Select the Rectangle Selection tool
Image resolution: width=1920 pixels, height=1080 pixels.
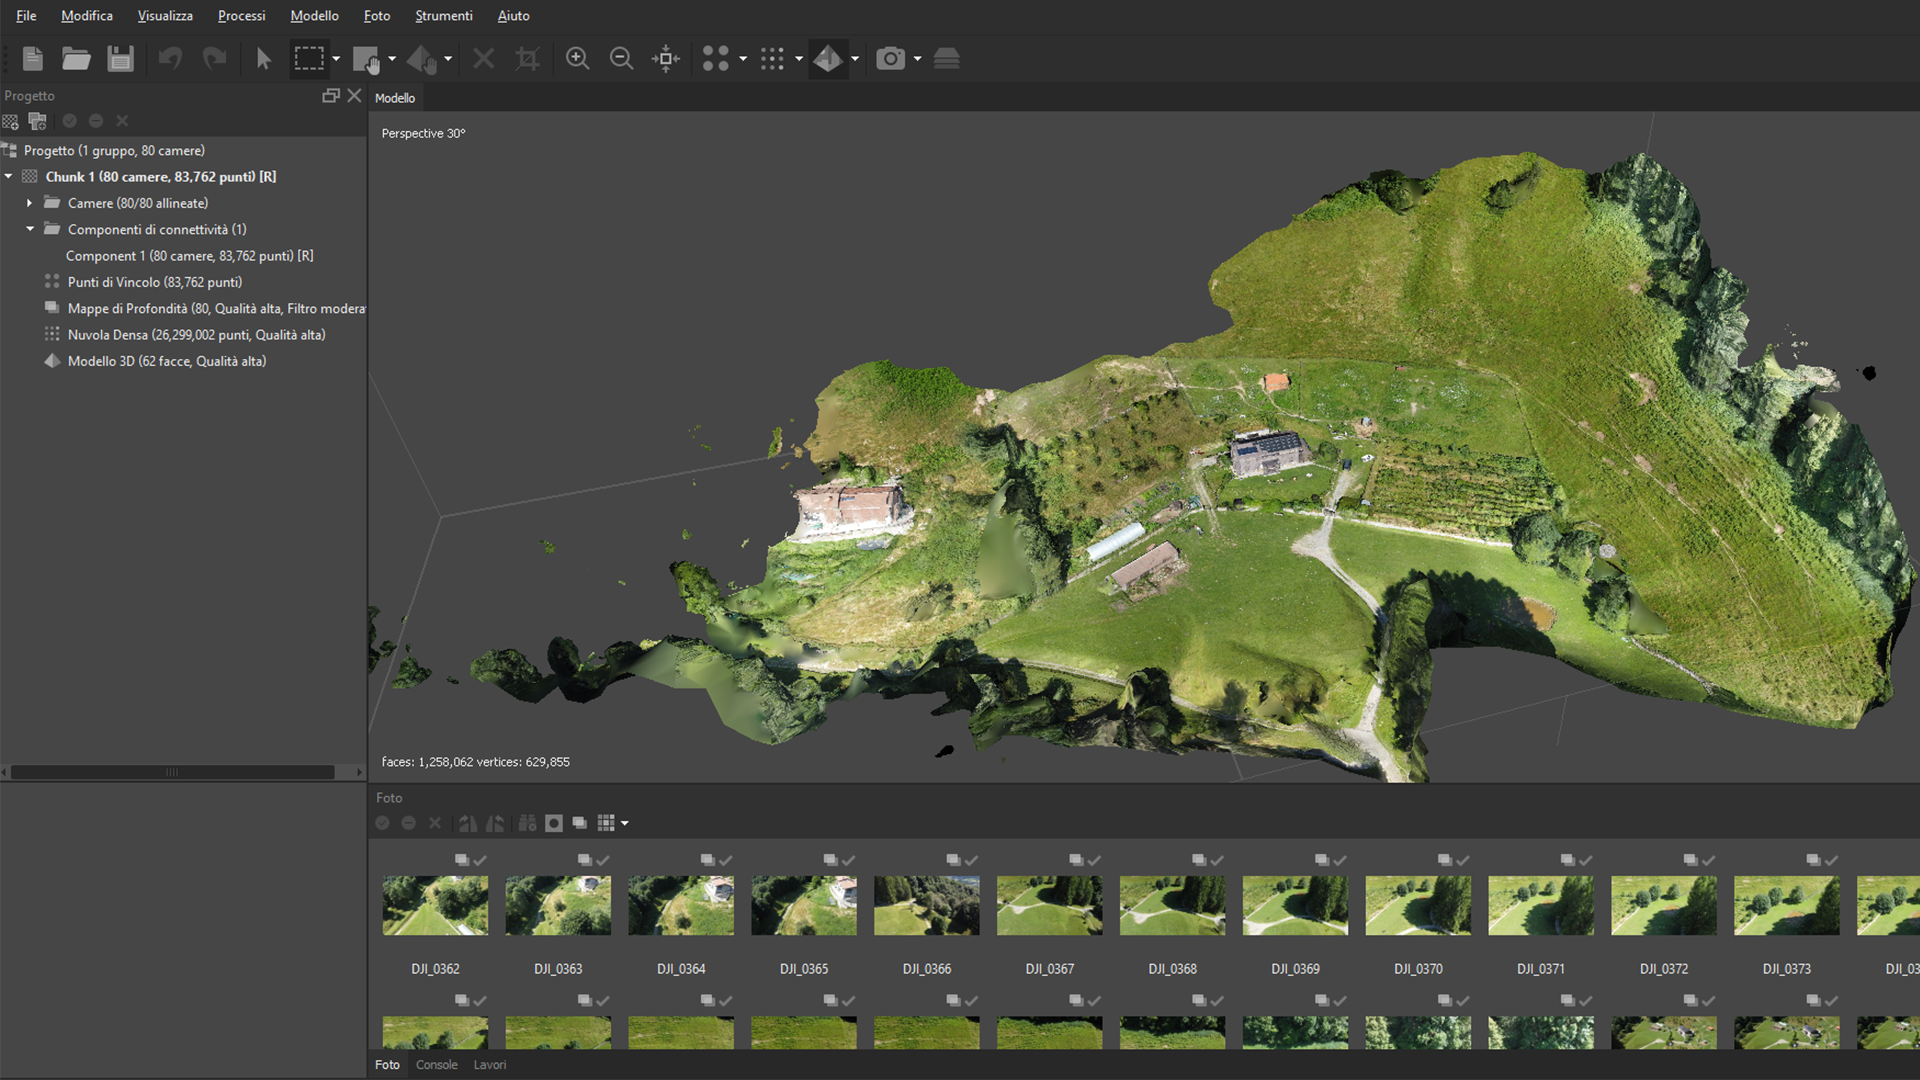point(311,58)
